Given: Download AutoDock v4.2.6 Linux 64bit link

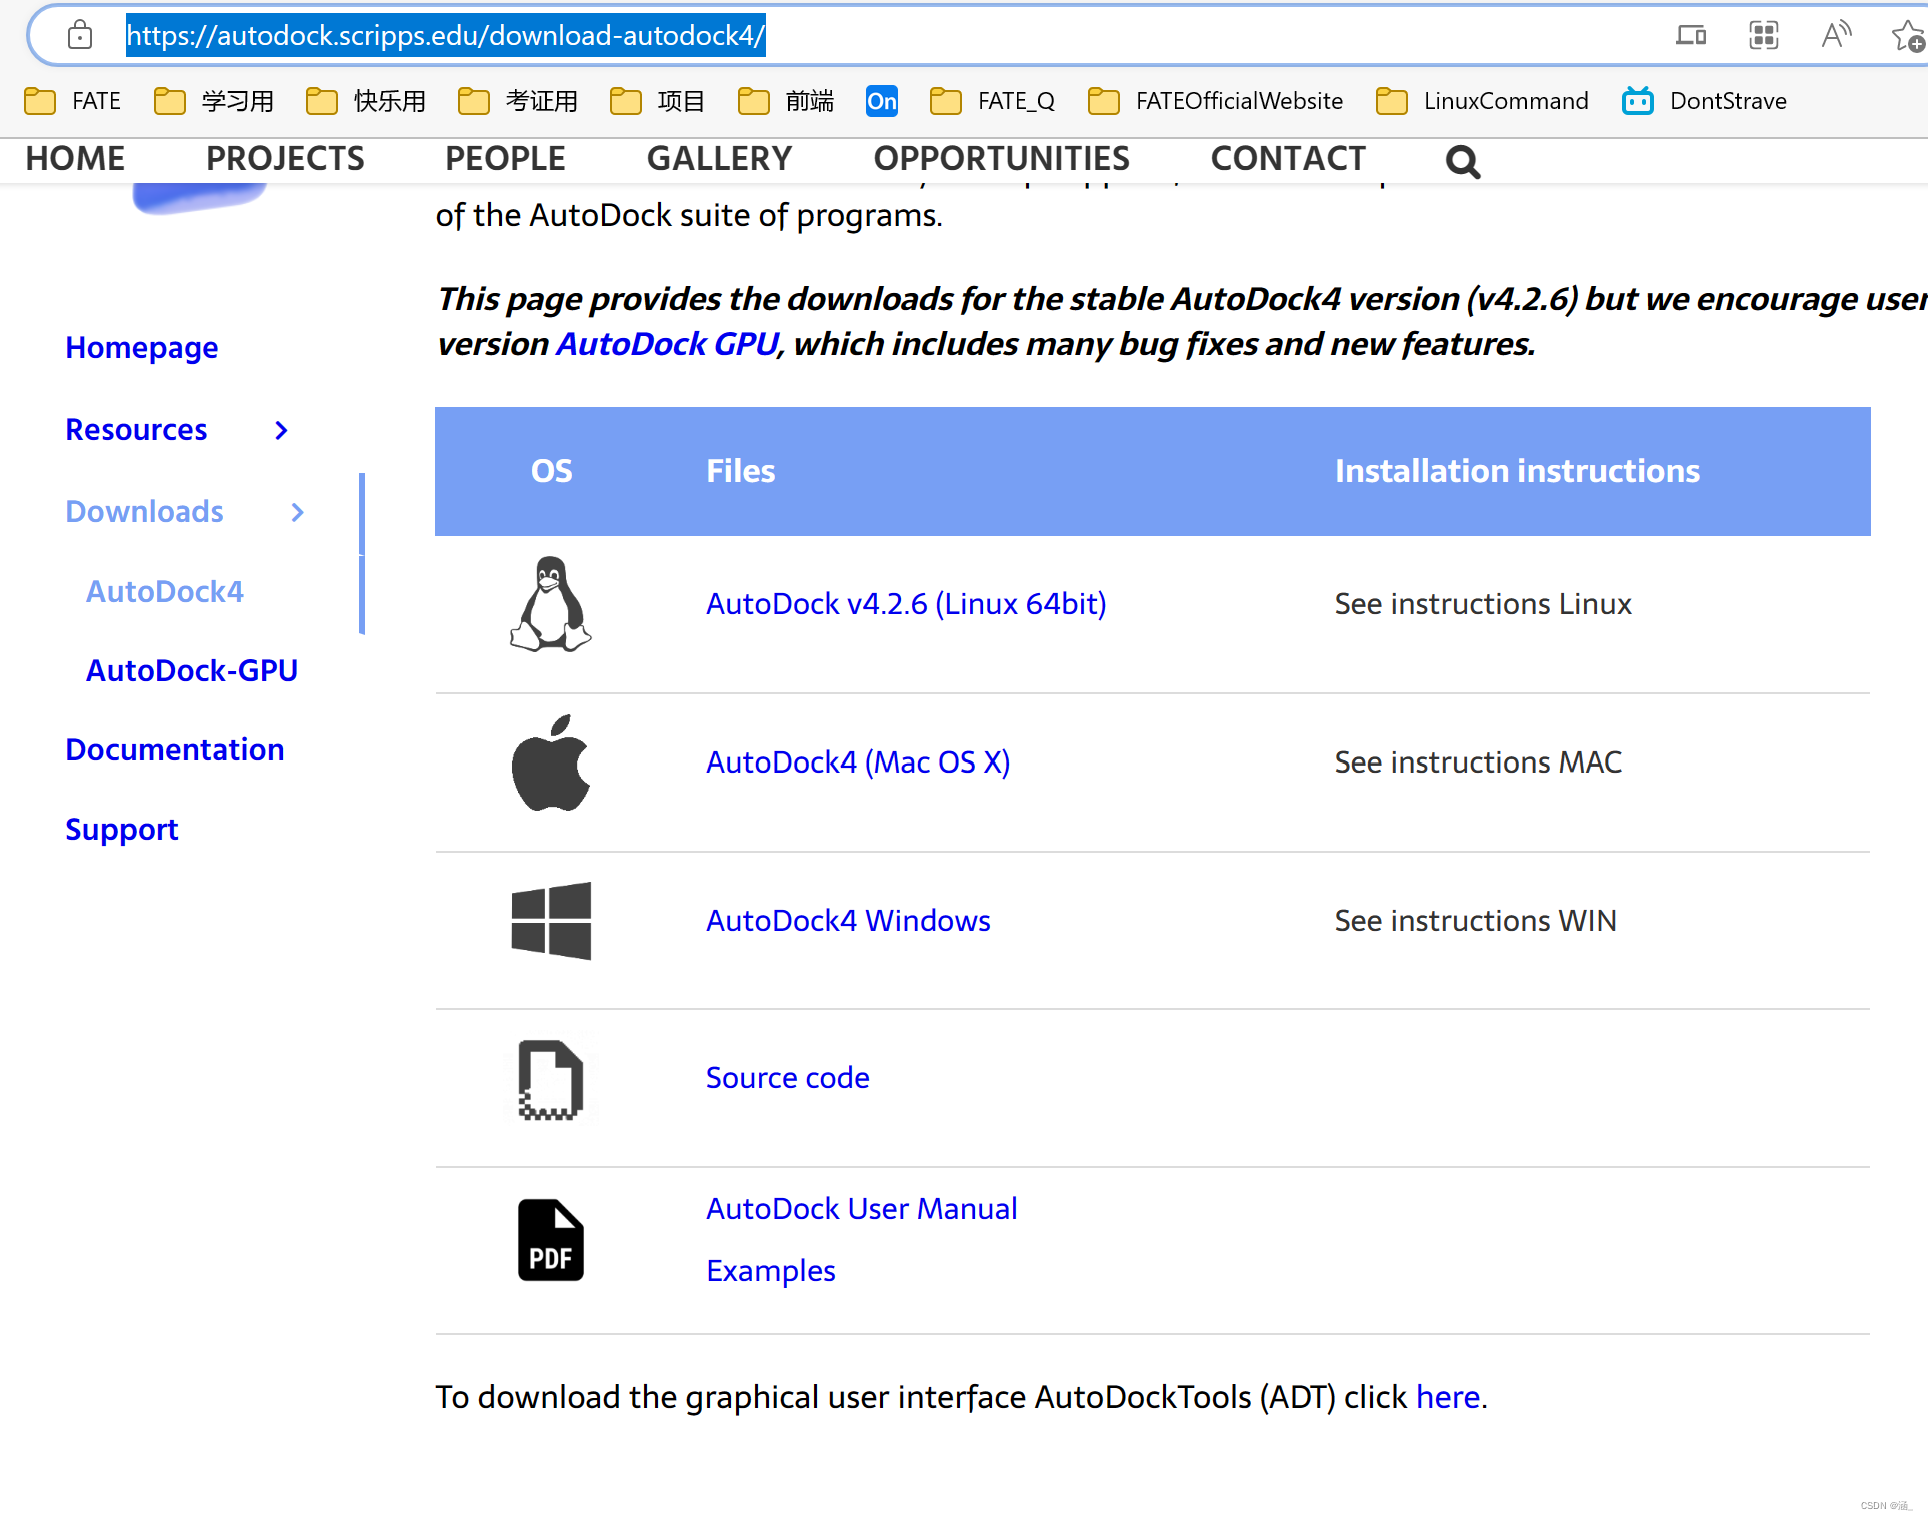Looking at the screenshot, I should (906, 604).
